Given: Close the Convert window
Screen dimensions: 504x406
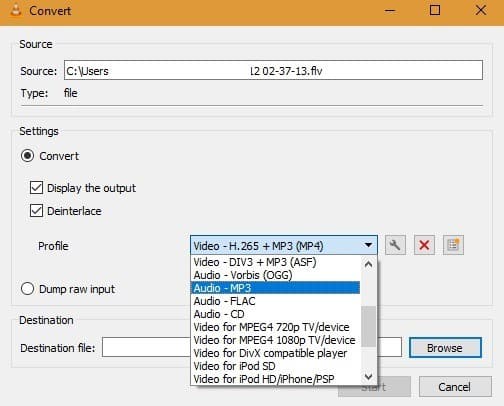Looking at the screenshot, I should pyautogui.click(x=481, y=10).
